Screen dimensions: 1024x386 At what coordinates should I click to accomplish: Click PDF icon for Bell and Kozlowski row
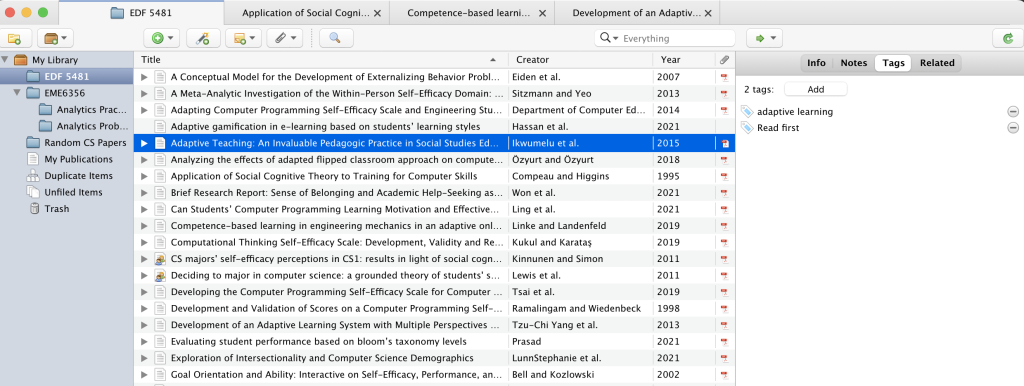(724, 375)
